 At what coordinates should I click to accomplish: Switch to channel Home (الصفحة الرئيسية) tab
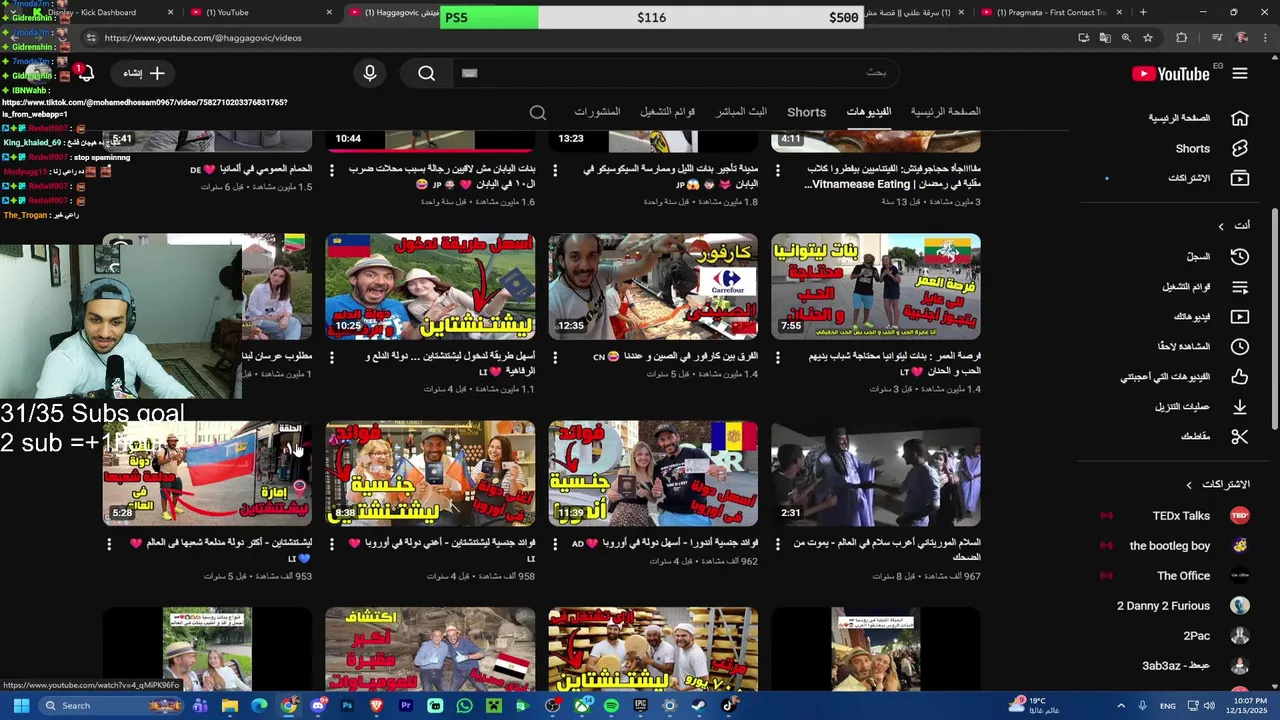tap(945, 112)
